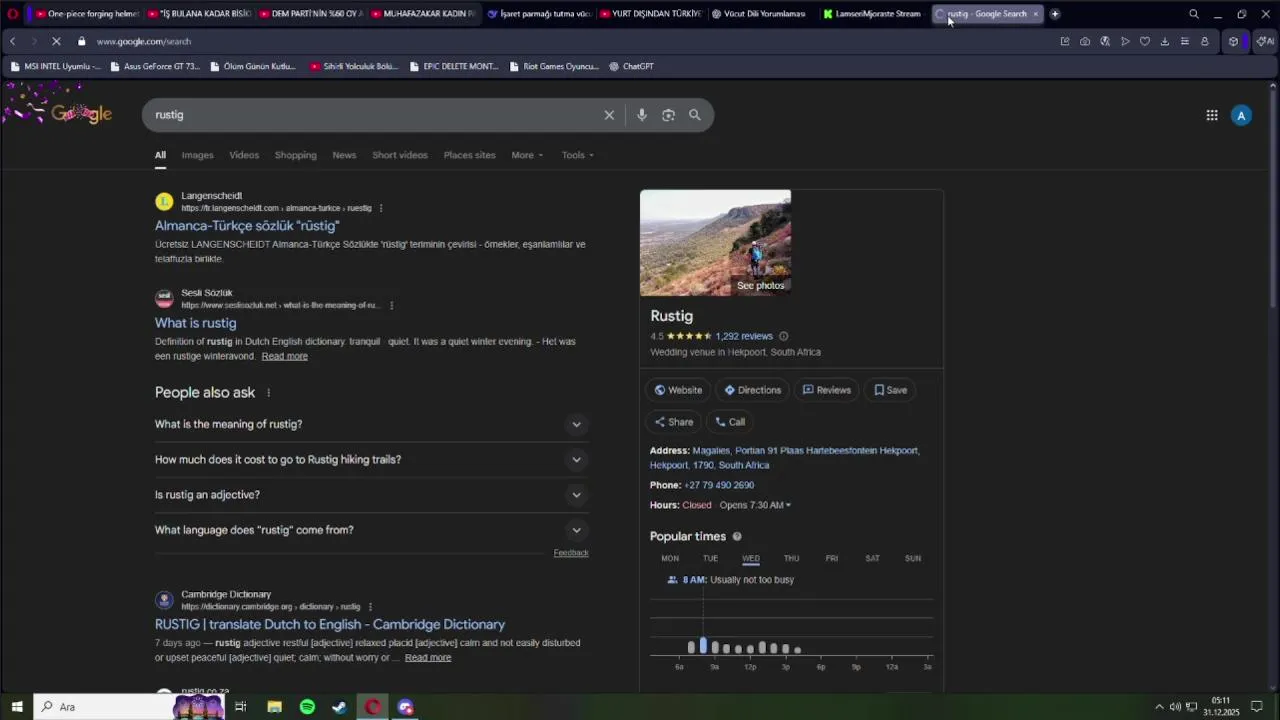Open a new browser tab
This screenshot has width=1280, height=720.
[x=1055, y=14]
